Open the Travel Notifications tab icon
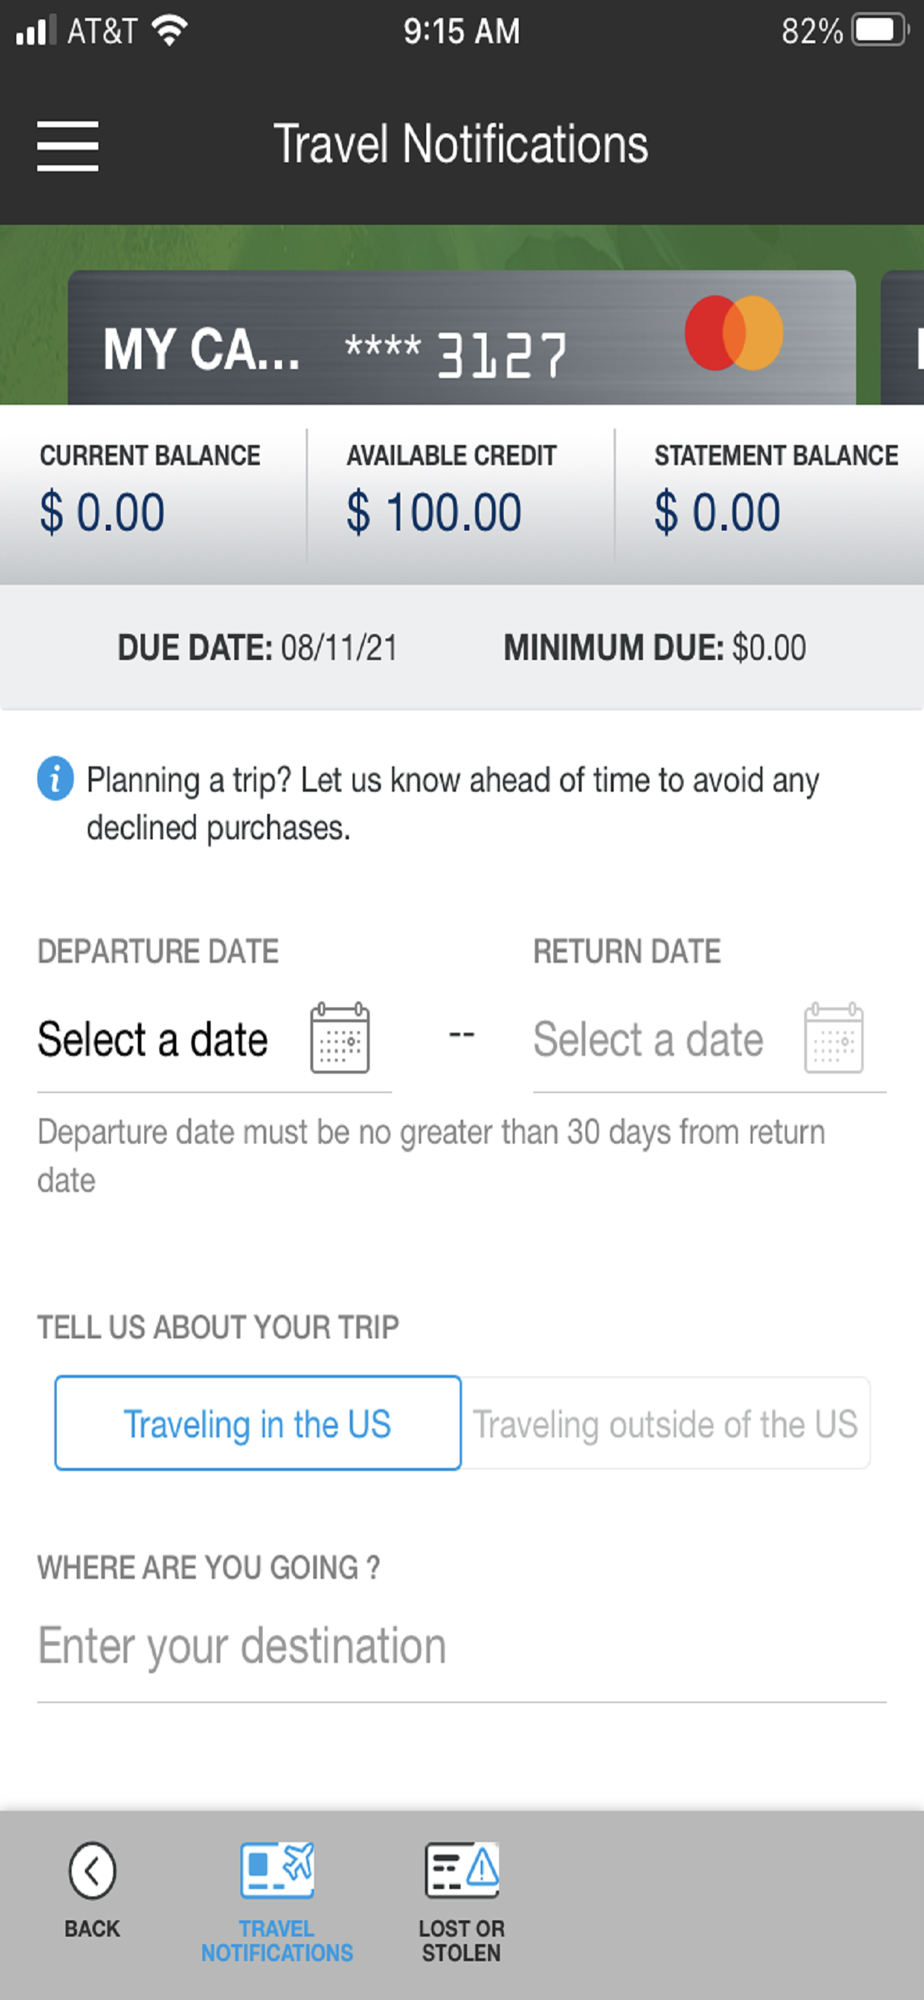Screen dimensions: 924x2000 click(277, 1870)
